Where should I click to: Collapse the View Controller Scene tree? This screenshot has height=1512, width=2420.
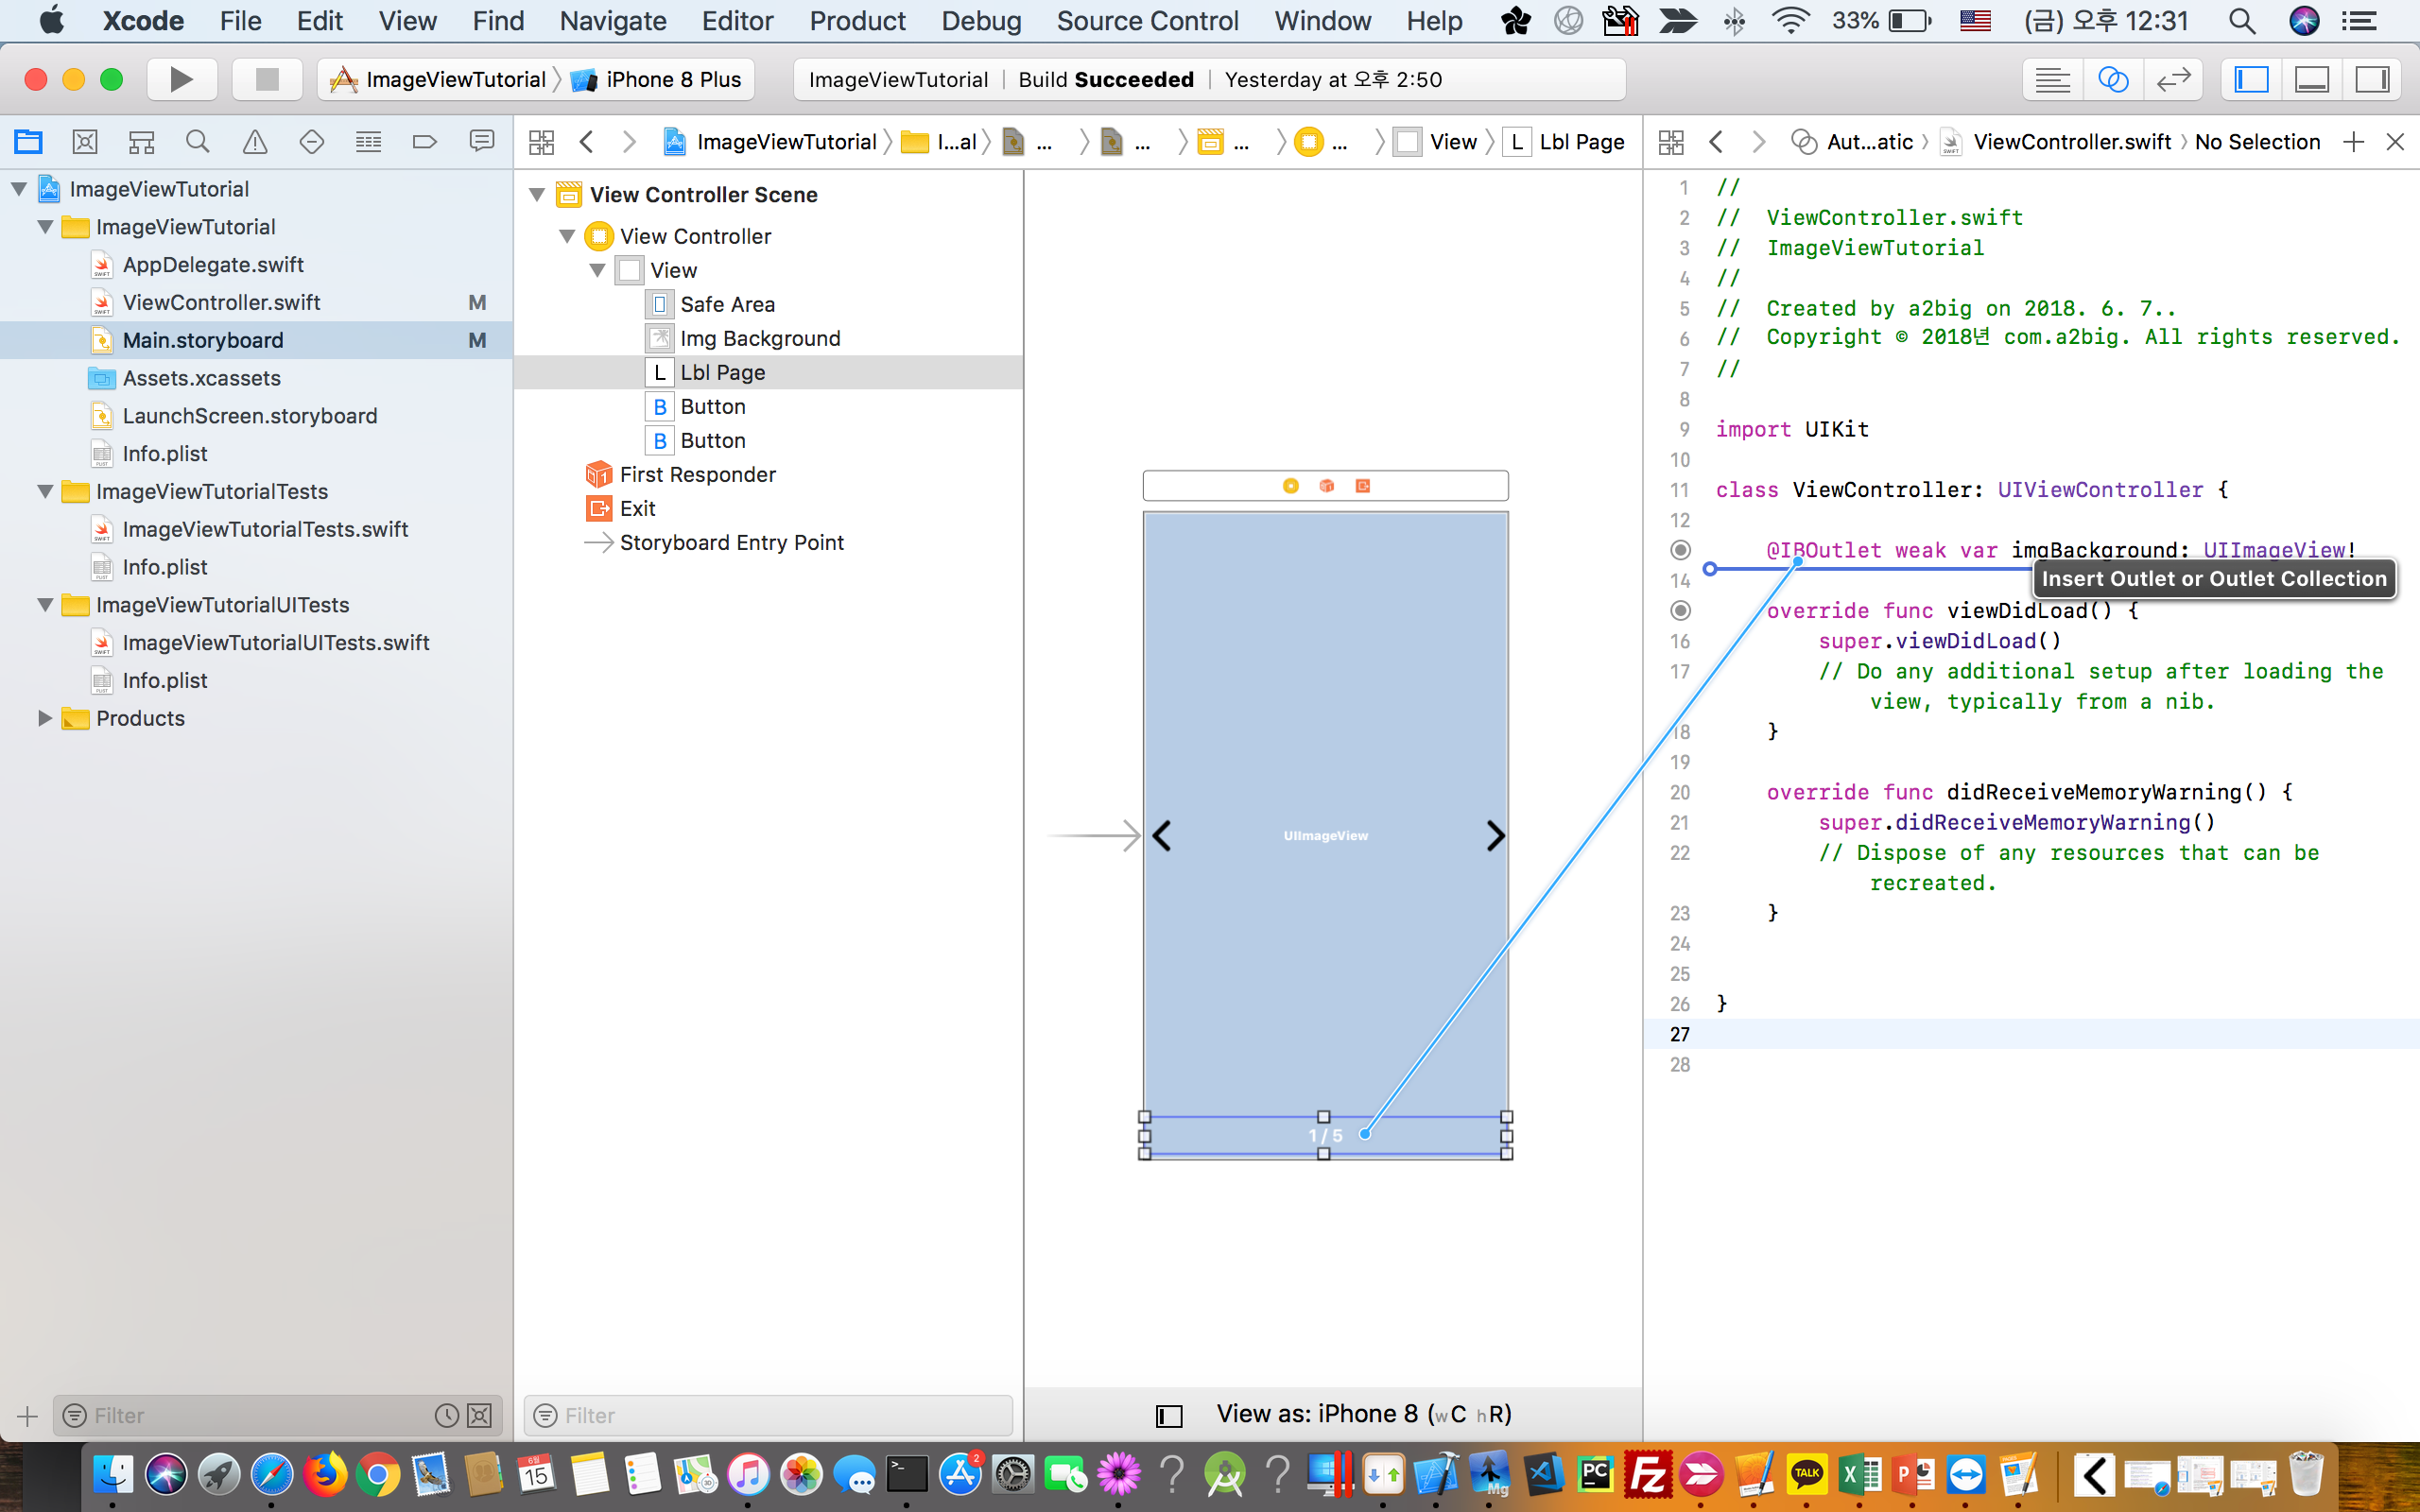(537, 195)
